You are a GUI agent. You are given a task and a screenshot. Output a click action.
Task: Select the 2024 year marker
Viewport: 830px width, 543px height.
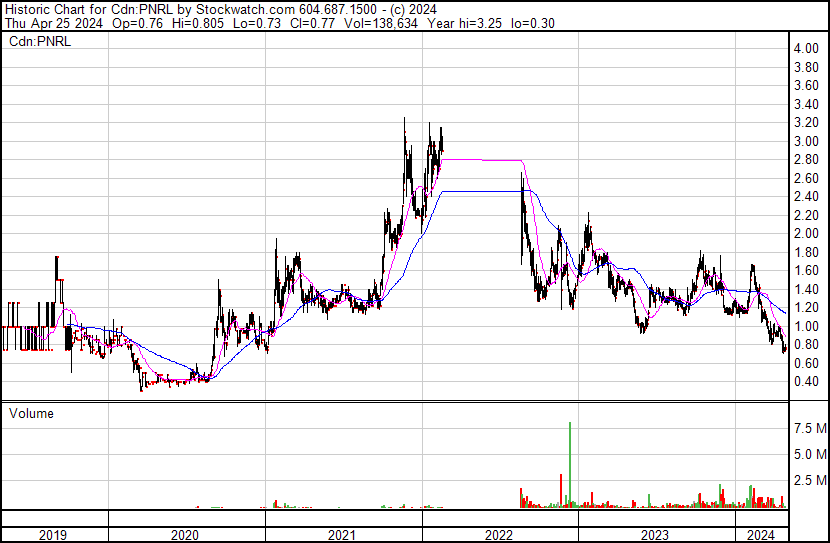[761, 536]
